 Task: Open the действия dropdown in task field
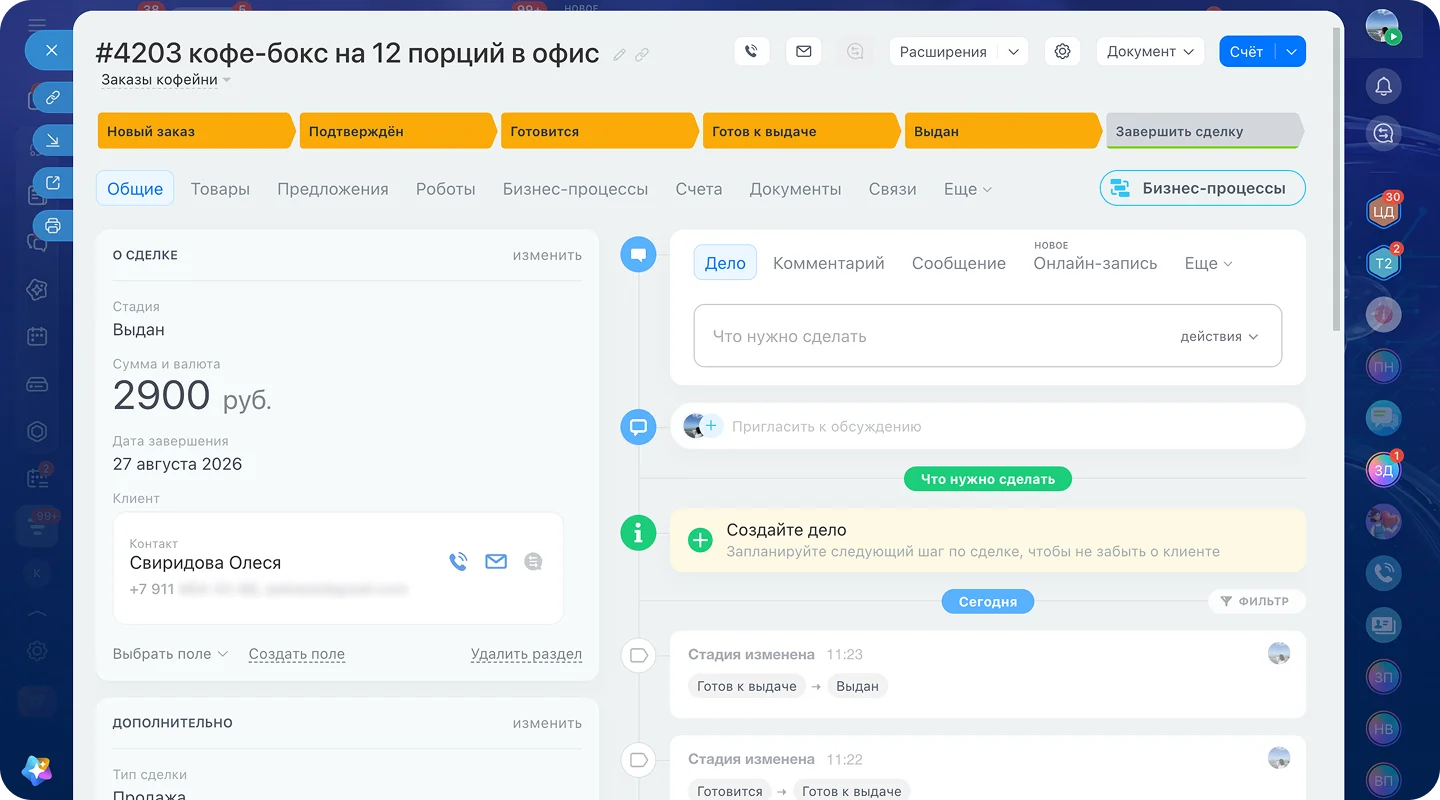click(1218, 337)
